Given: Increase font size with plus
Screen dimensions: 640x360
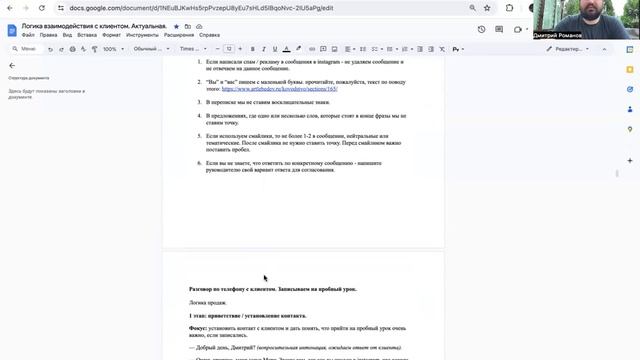Looking at the screenshot, I should (240, 49).
